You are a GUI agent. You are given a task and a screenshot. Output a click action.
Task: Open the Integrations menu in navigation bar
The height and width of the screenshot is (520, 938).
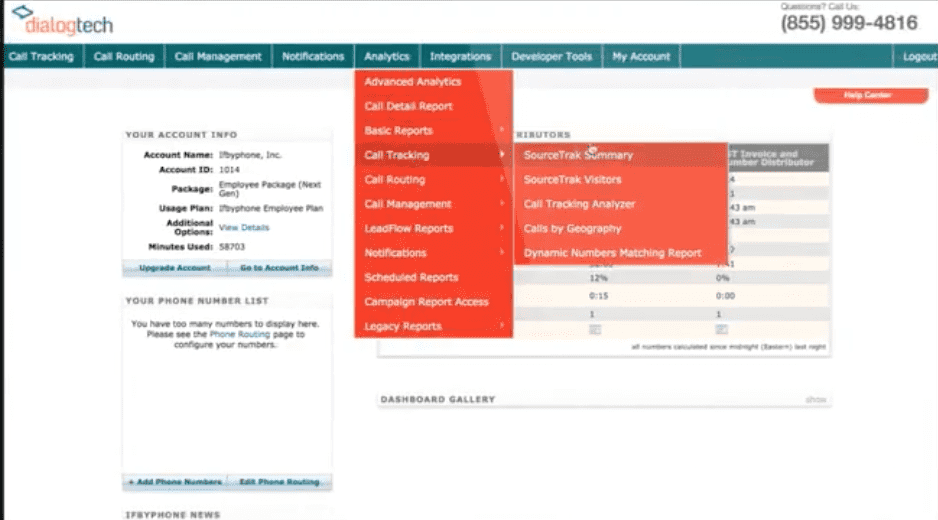pos(460,57)
